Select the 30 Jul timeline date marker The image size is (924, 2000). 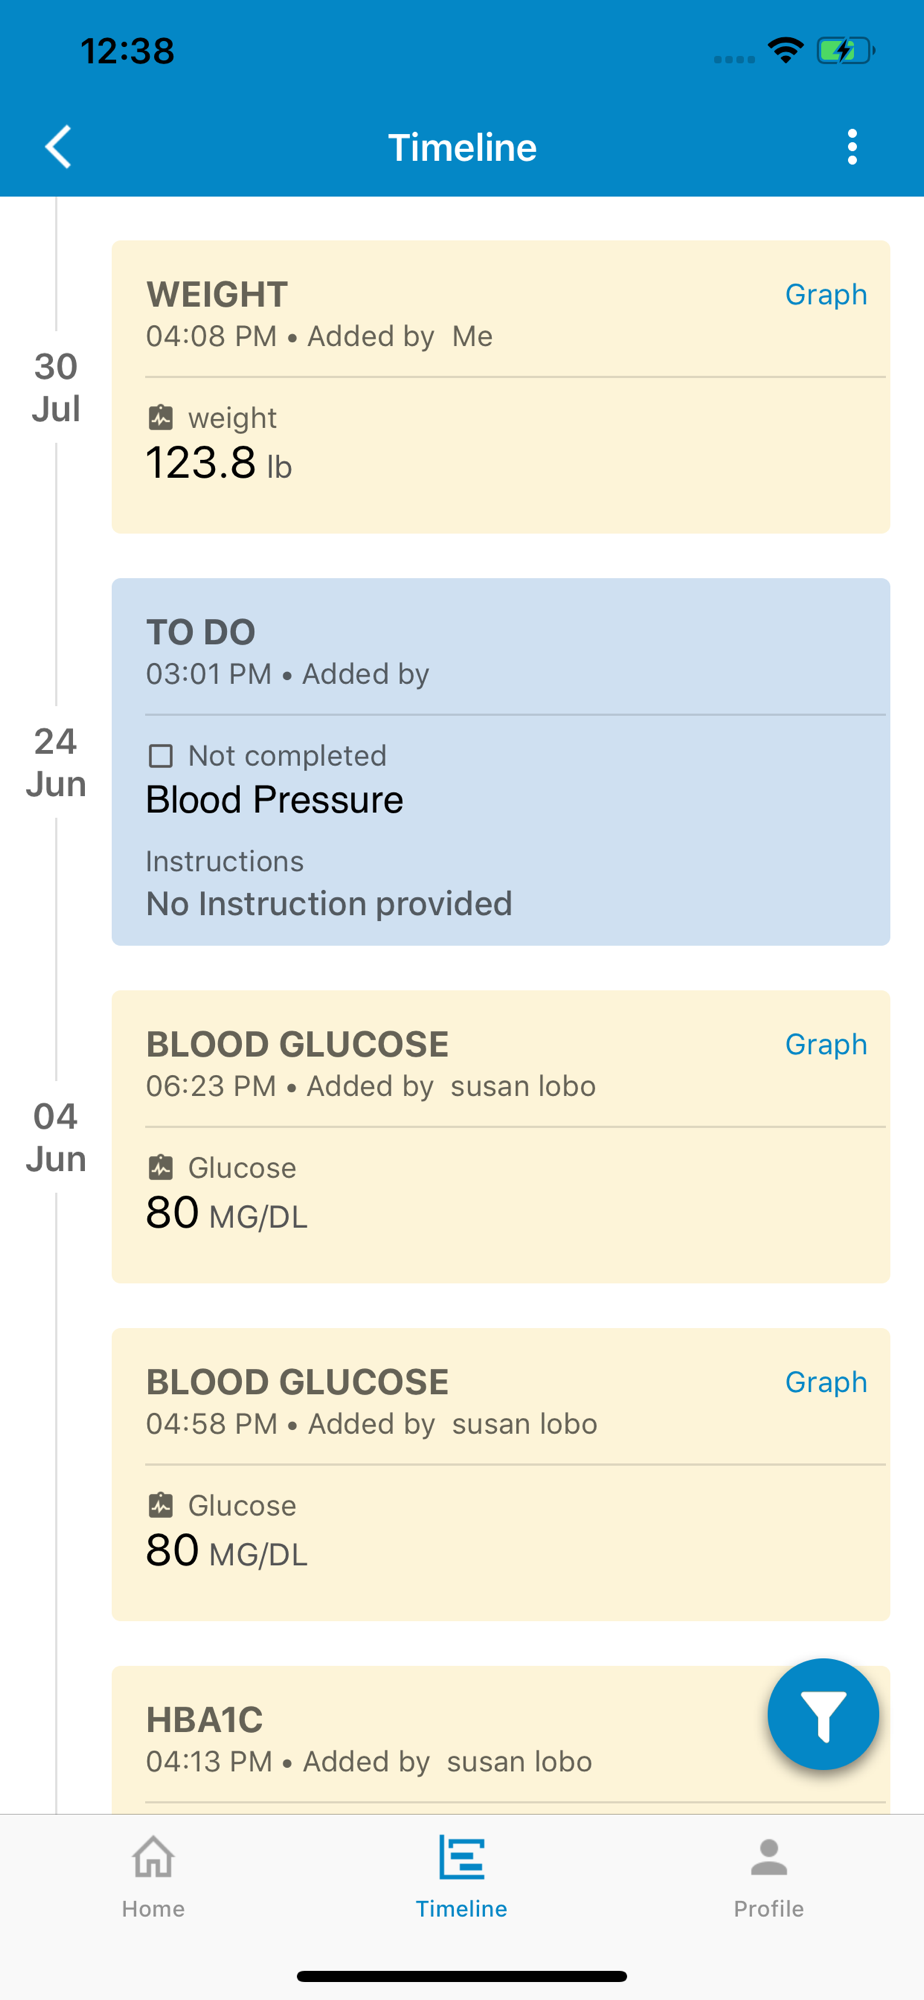coord(56,387)
